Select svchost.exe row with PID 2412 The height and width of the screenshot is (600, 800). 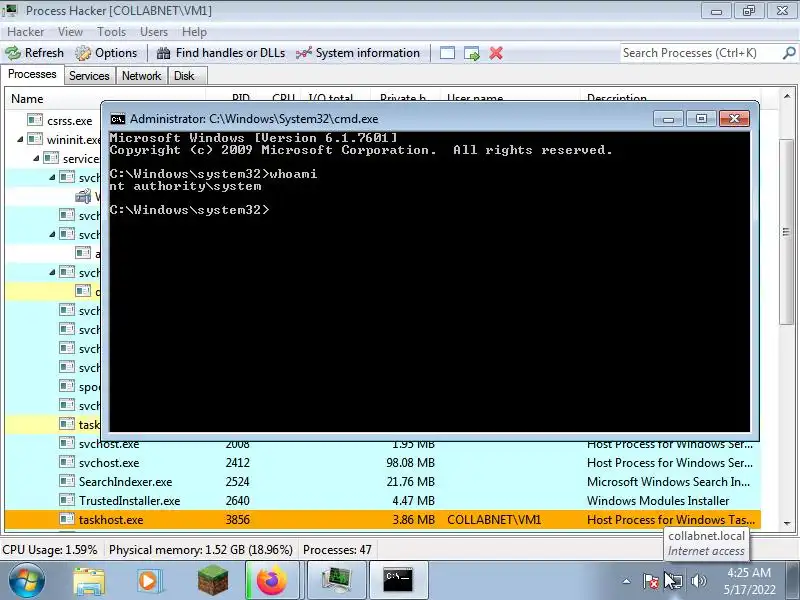coord(383,463)
